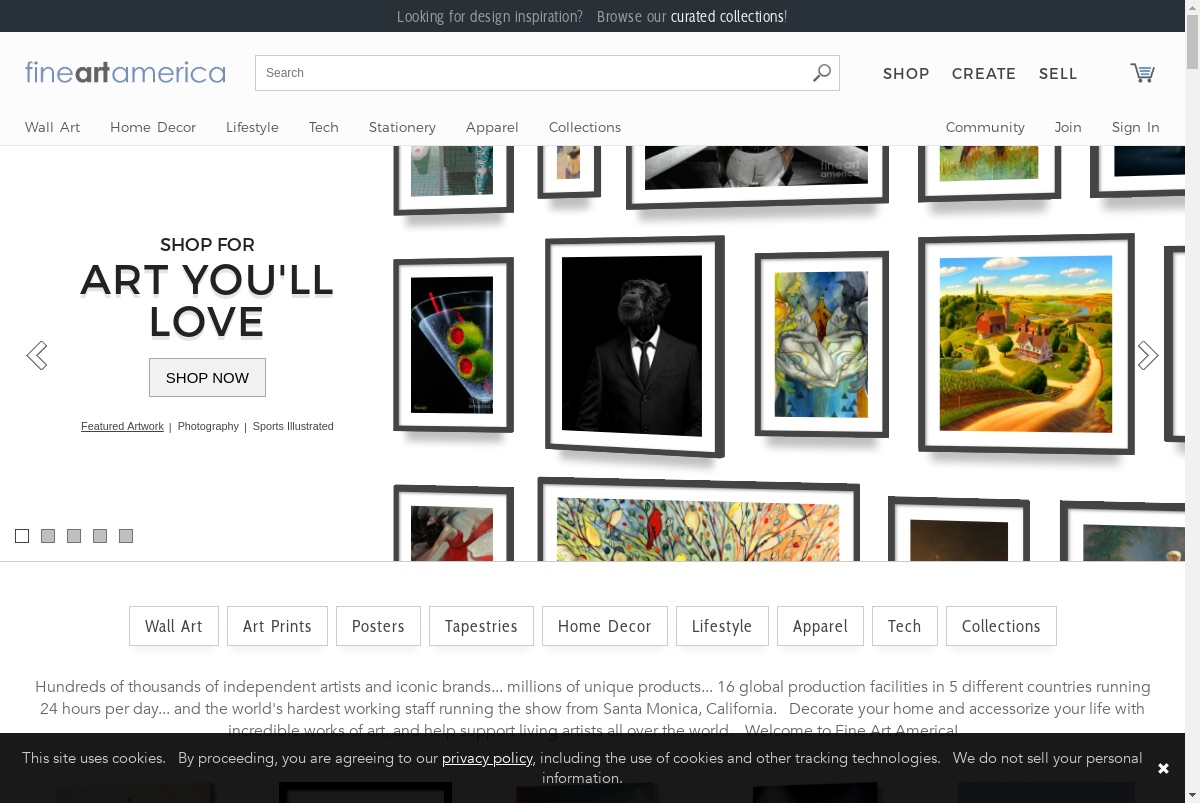Click the Tapestries category button
The width and height of the screenshot is (1200, 803).
coord(481,626)
